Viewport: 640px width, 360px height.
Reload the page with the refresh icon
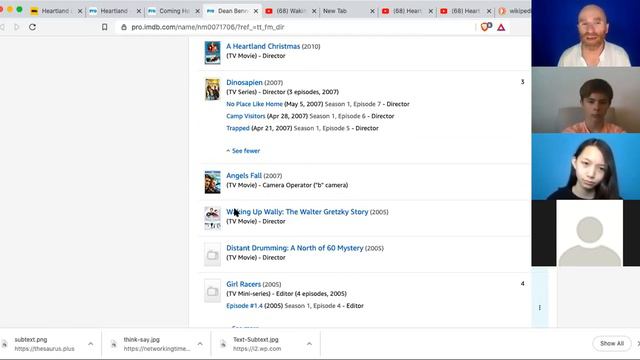tap(32, 27)
